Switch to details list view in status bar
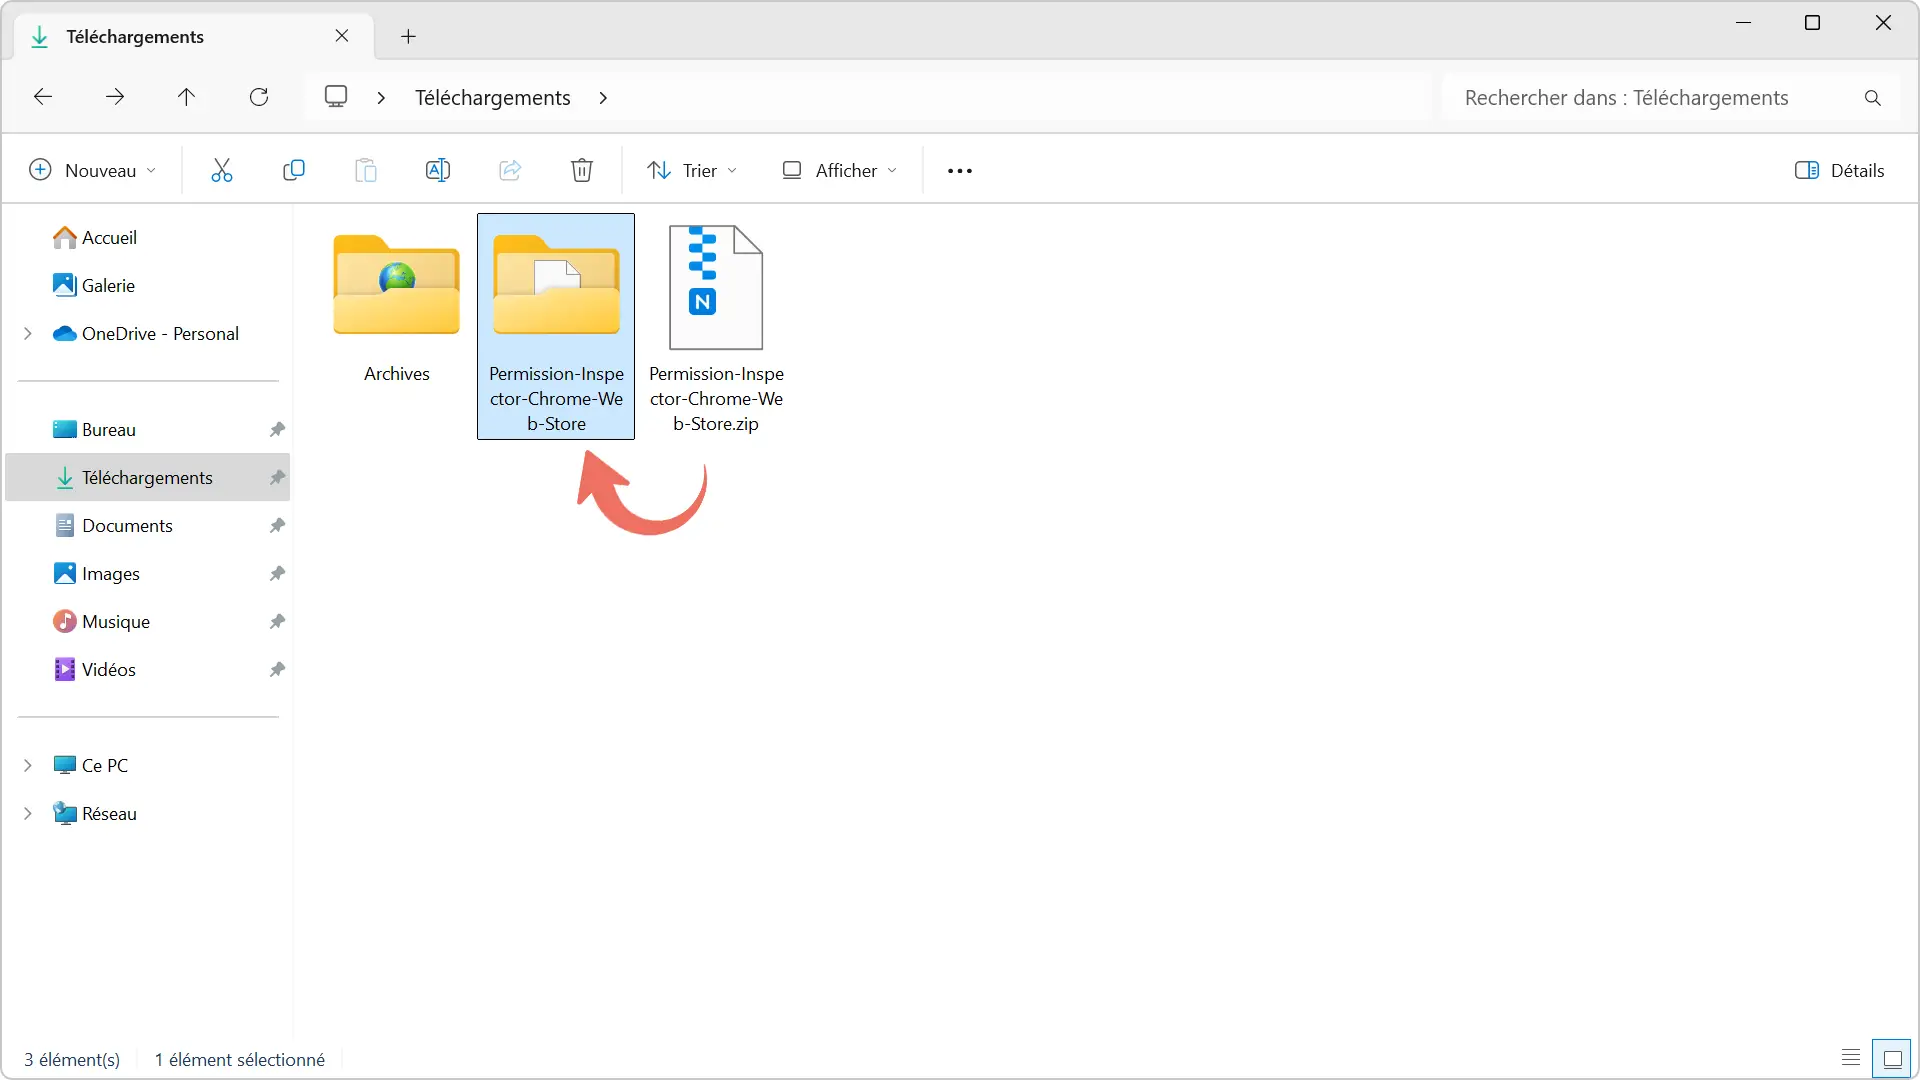 (x=1851, y=1058)
